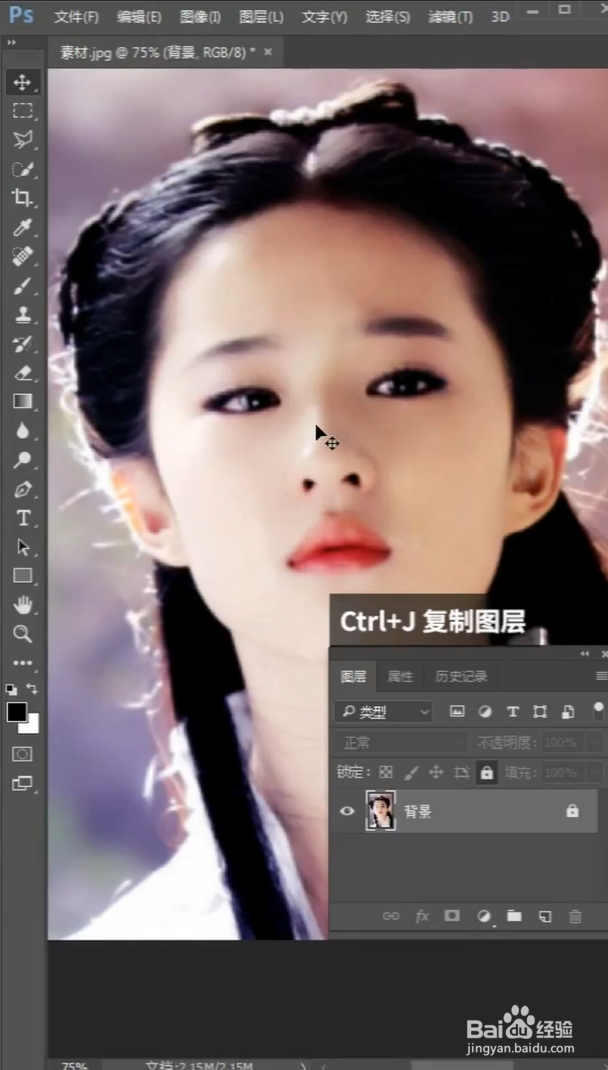This screenshot has width=608, height=1070.
Task: Change screen mode from toolbar
Action: point(23,783)
